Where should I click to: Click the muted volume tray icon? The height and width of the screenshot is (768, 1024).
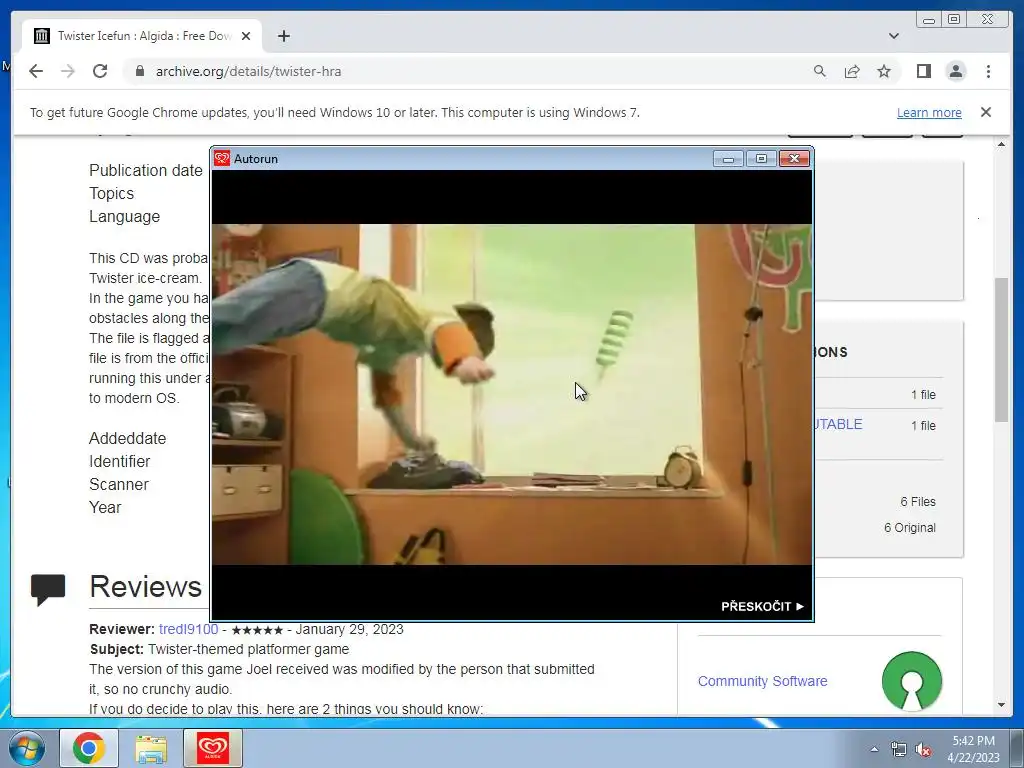(923, 749)
